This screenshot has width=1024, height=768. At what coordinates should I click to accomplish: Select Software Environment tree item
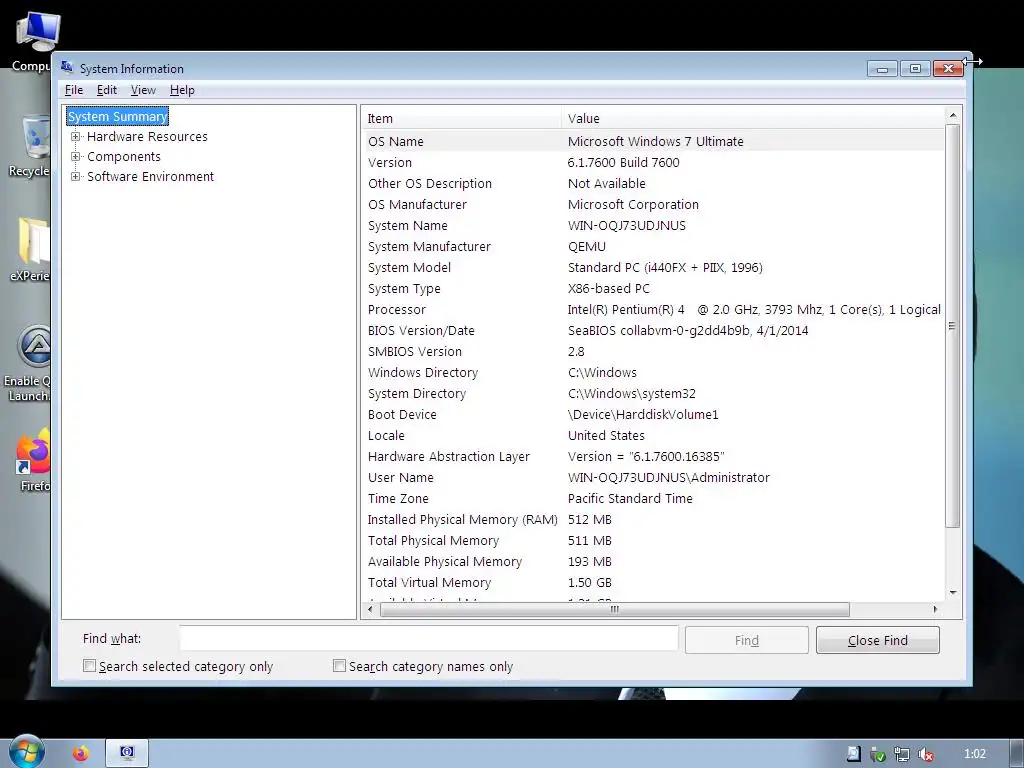tap(150, 176)
